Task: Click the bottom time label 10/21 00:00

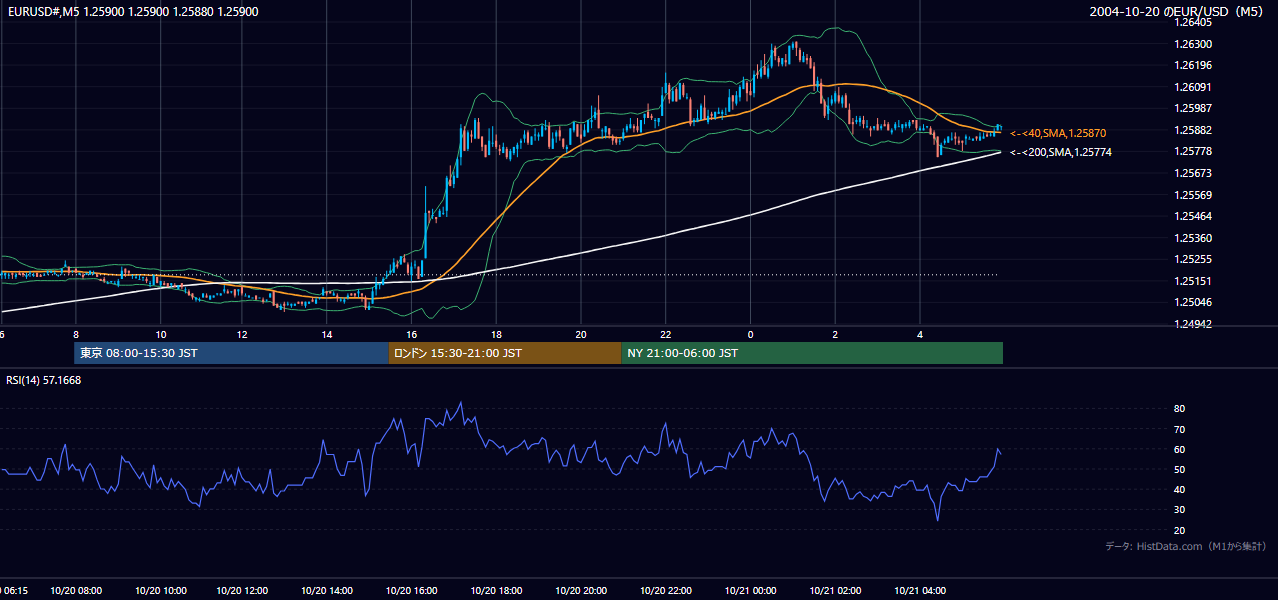Action: click(750, 591)
